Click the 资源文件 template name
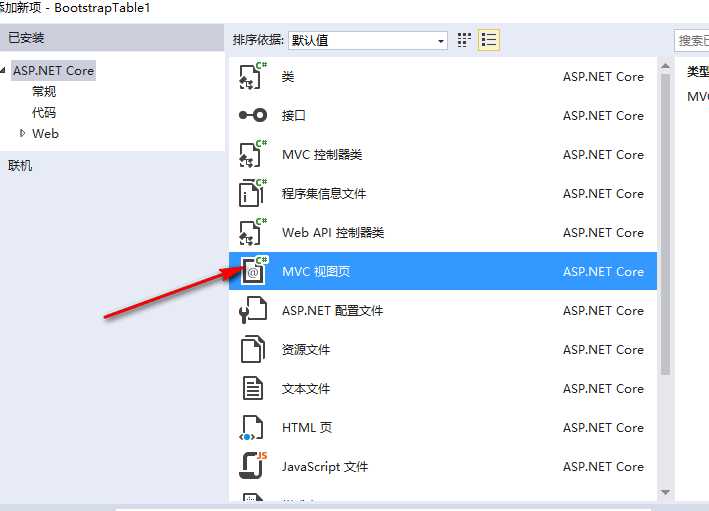 point(306,349)
